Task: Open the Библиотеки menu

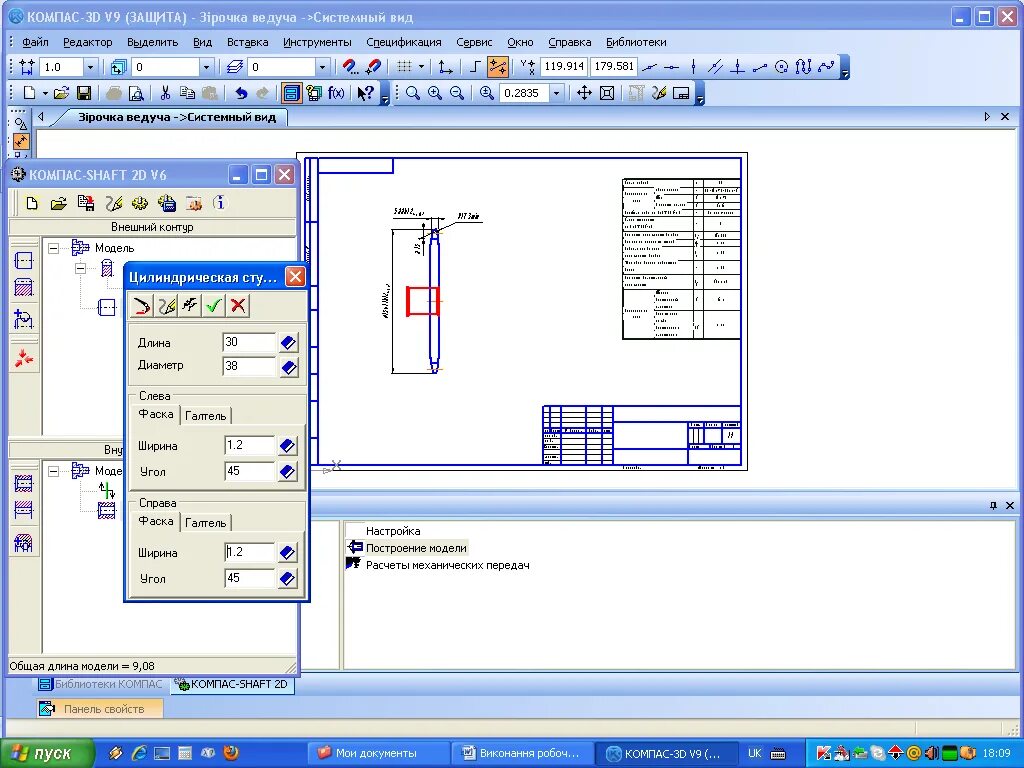Action: pyautogui.click(x=636, y=42)
